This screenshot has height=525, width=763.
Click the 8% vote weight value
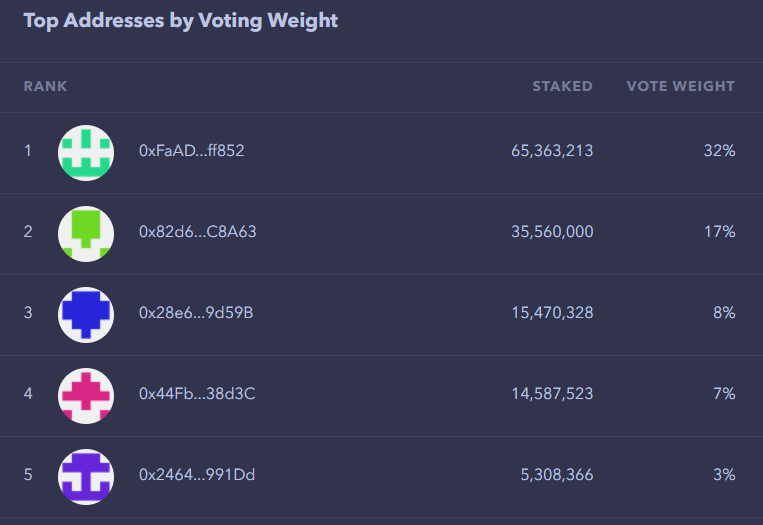[x=725, y=312]
